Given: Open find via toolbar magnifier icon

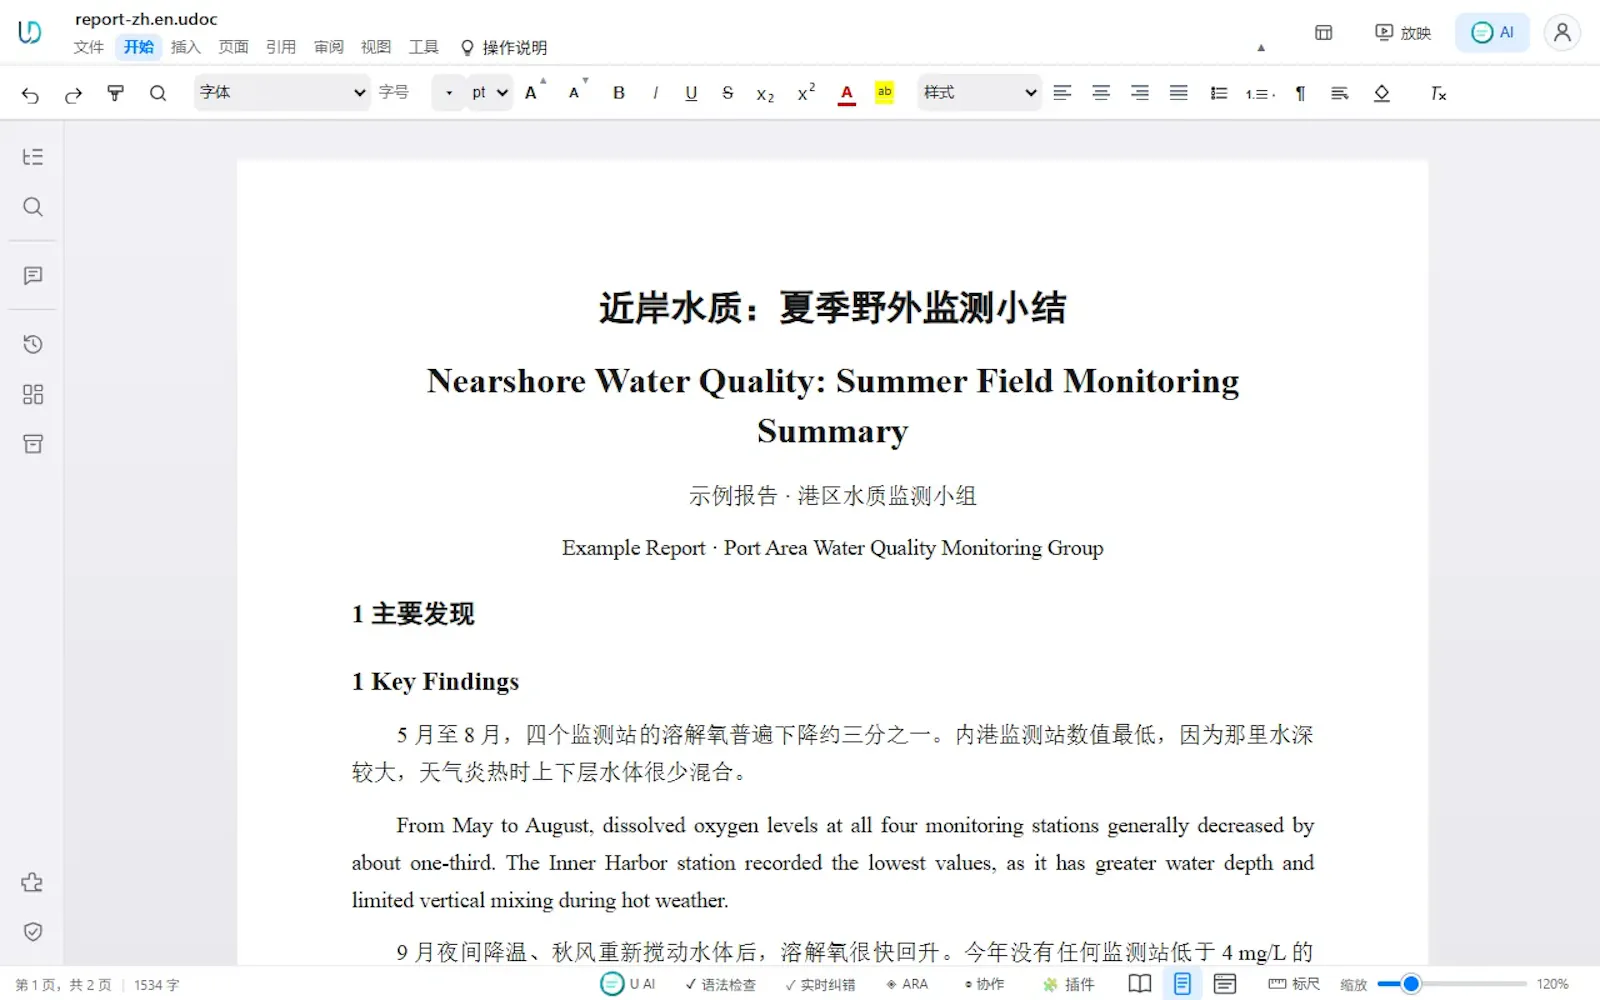Looking at the screenshot, I should click(158, 93).
